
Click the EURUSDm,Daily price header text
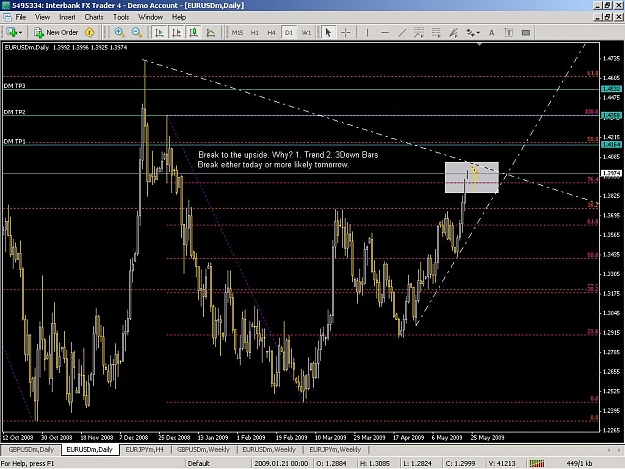66,47
